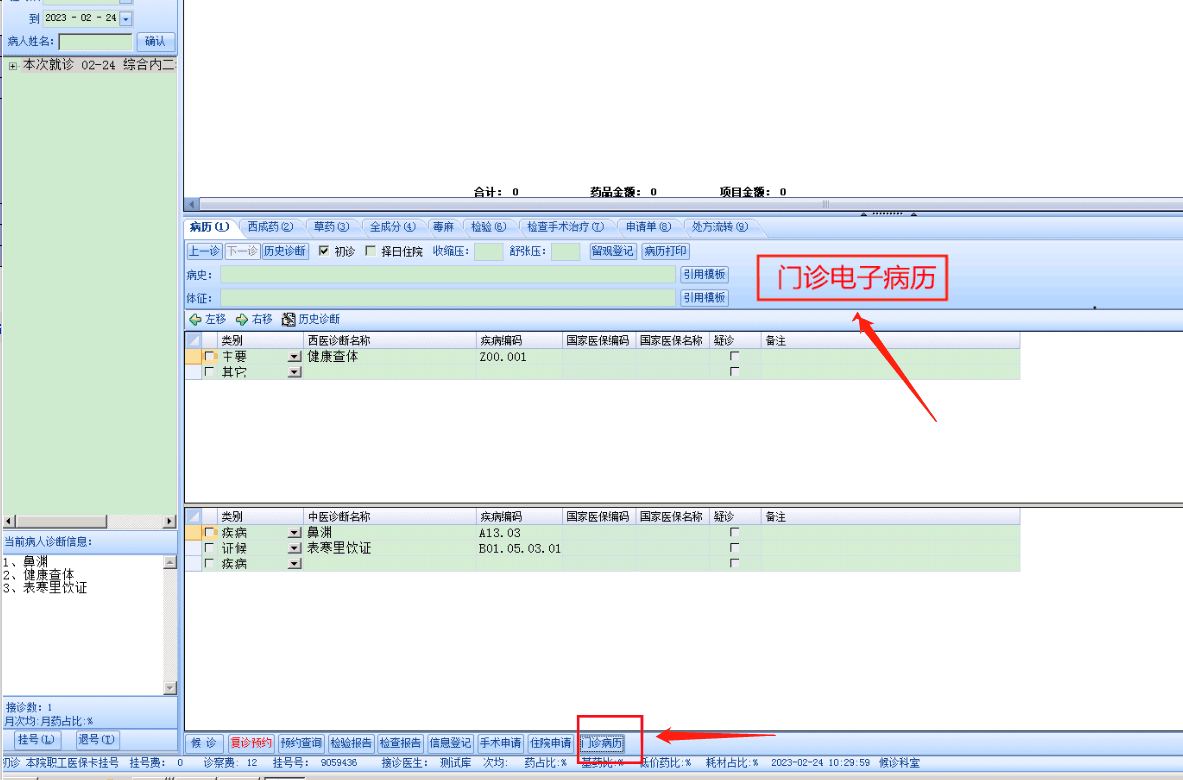Click the diagnosis info vertical scrollbar down arrow
This screenshot has height=780, width=1183.
pos(170,687)
